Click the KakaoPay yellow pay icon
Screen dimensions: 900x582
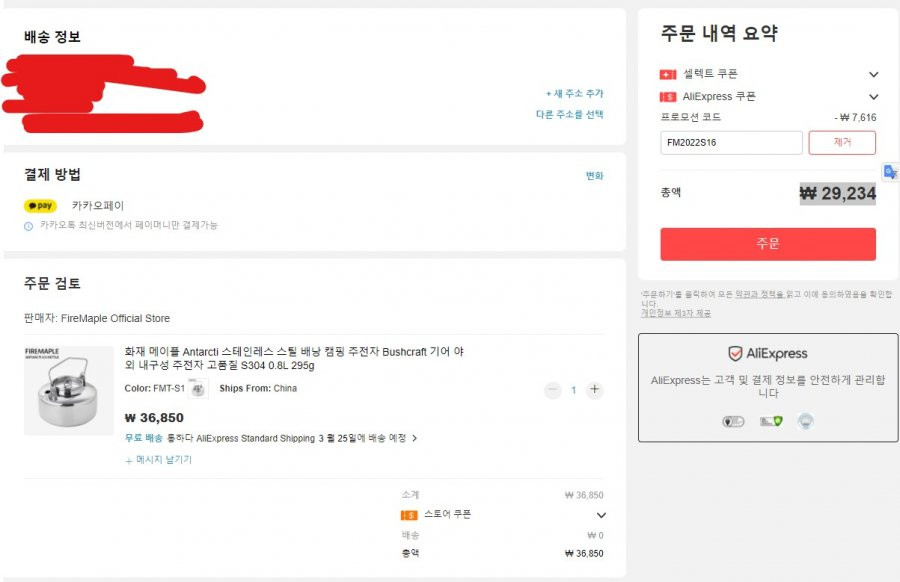[40, 205]
